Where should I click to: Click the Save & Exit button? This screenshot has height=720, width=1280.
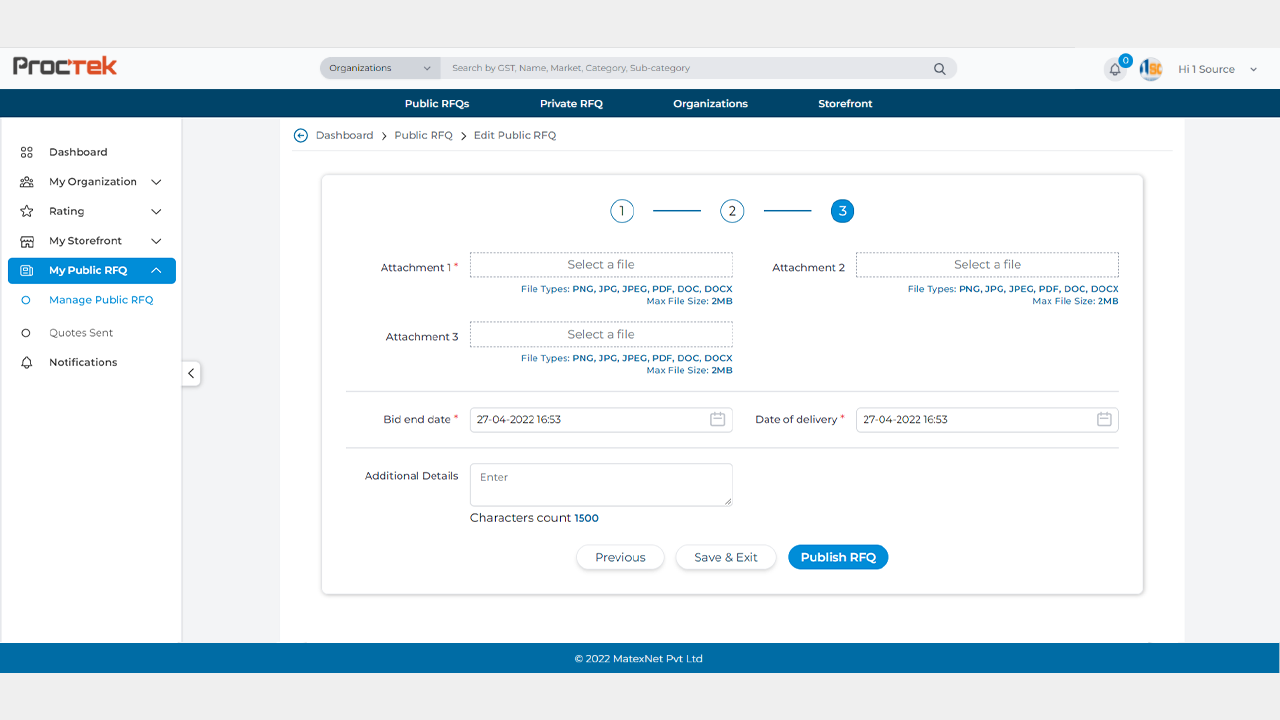[x=725, y=557]
